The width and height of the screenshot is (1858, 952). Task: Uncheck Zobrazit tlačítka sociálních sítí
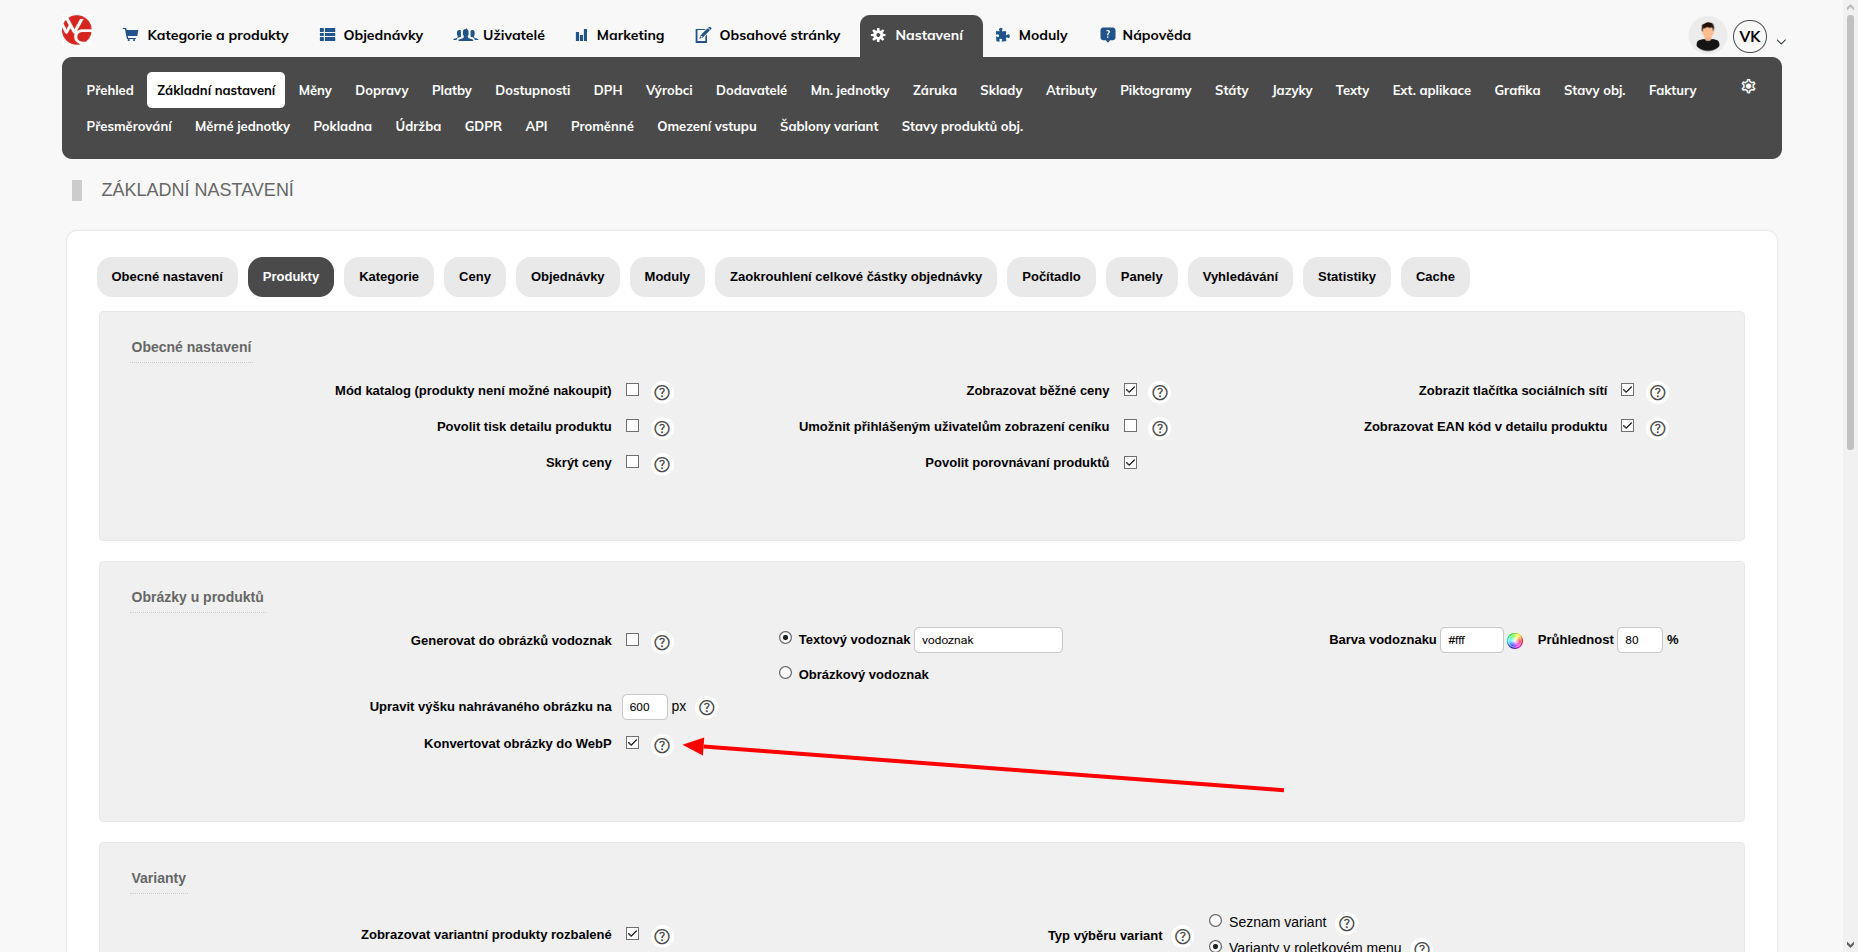coord(1628,390)
